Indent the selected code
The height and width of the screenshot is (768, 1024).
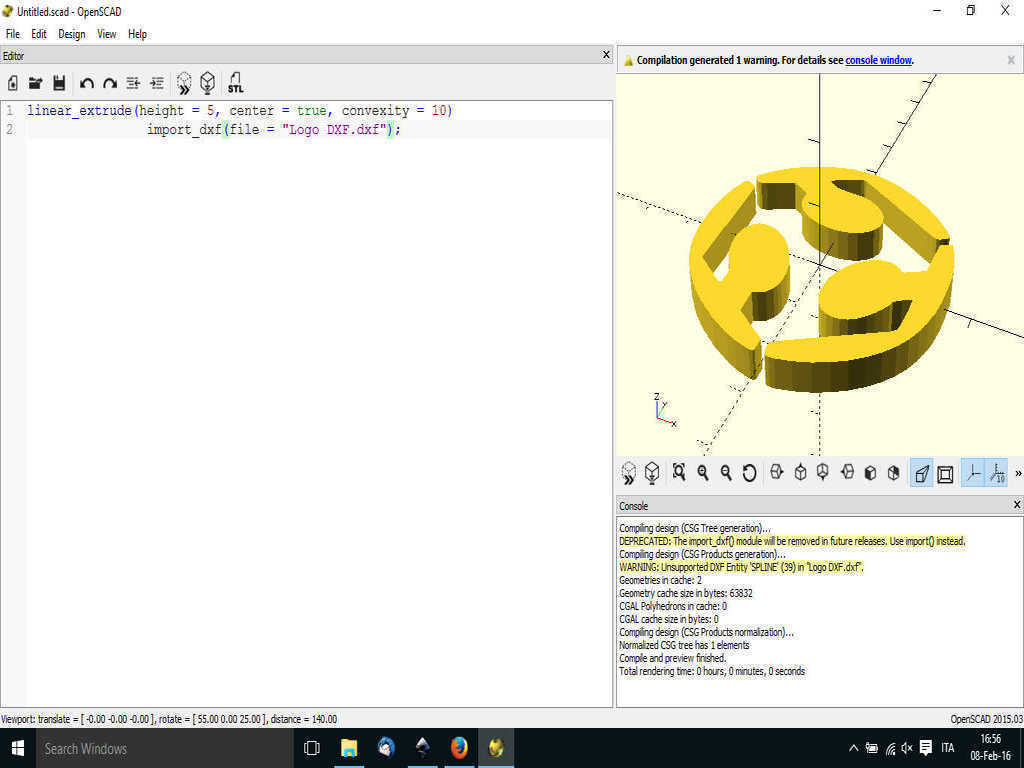point(157,83)
